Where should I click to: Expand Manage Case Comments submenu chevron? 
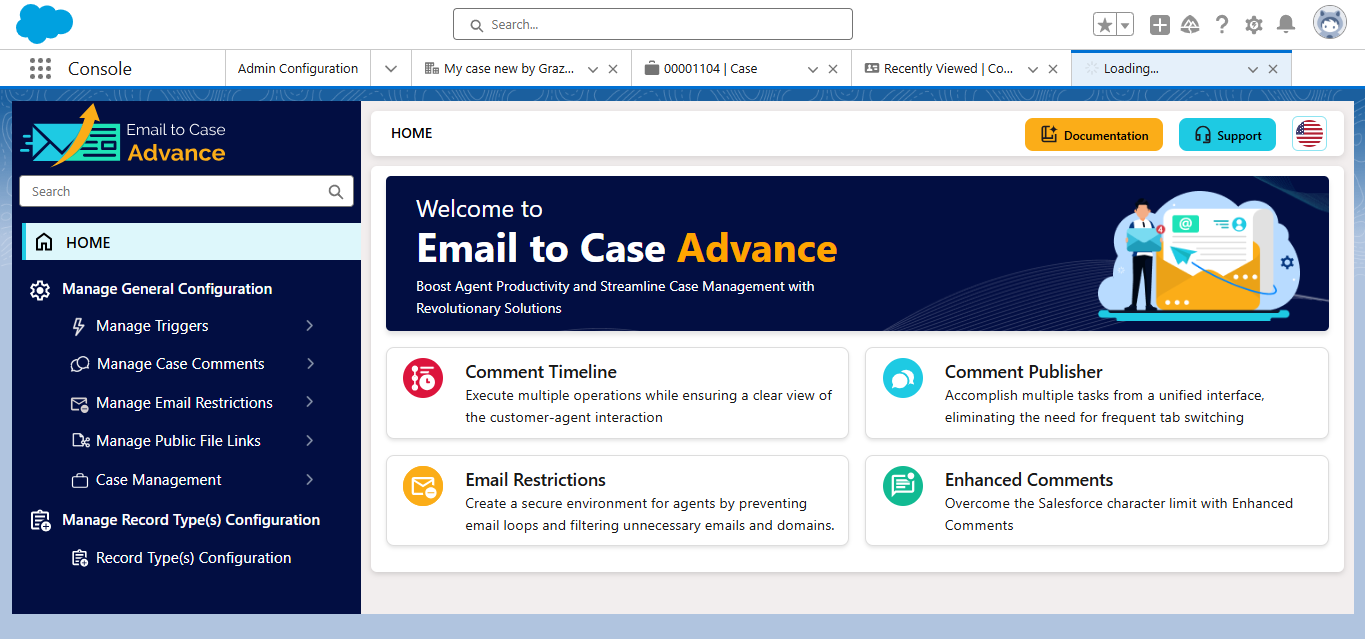pos(310,364)
